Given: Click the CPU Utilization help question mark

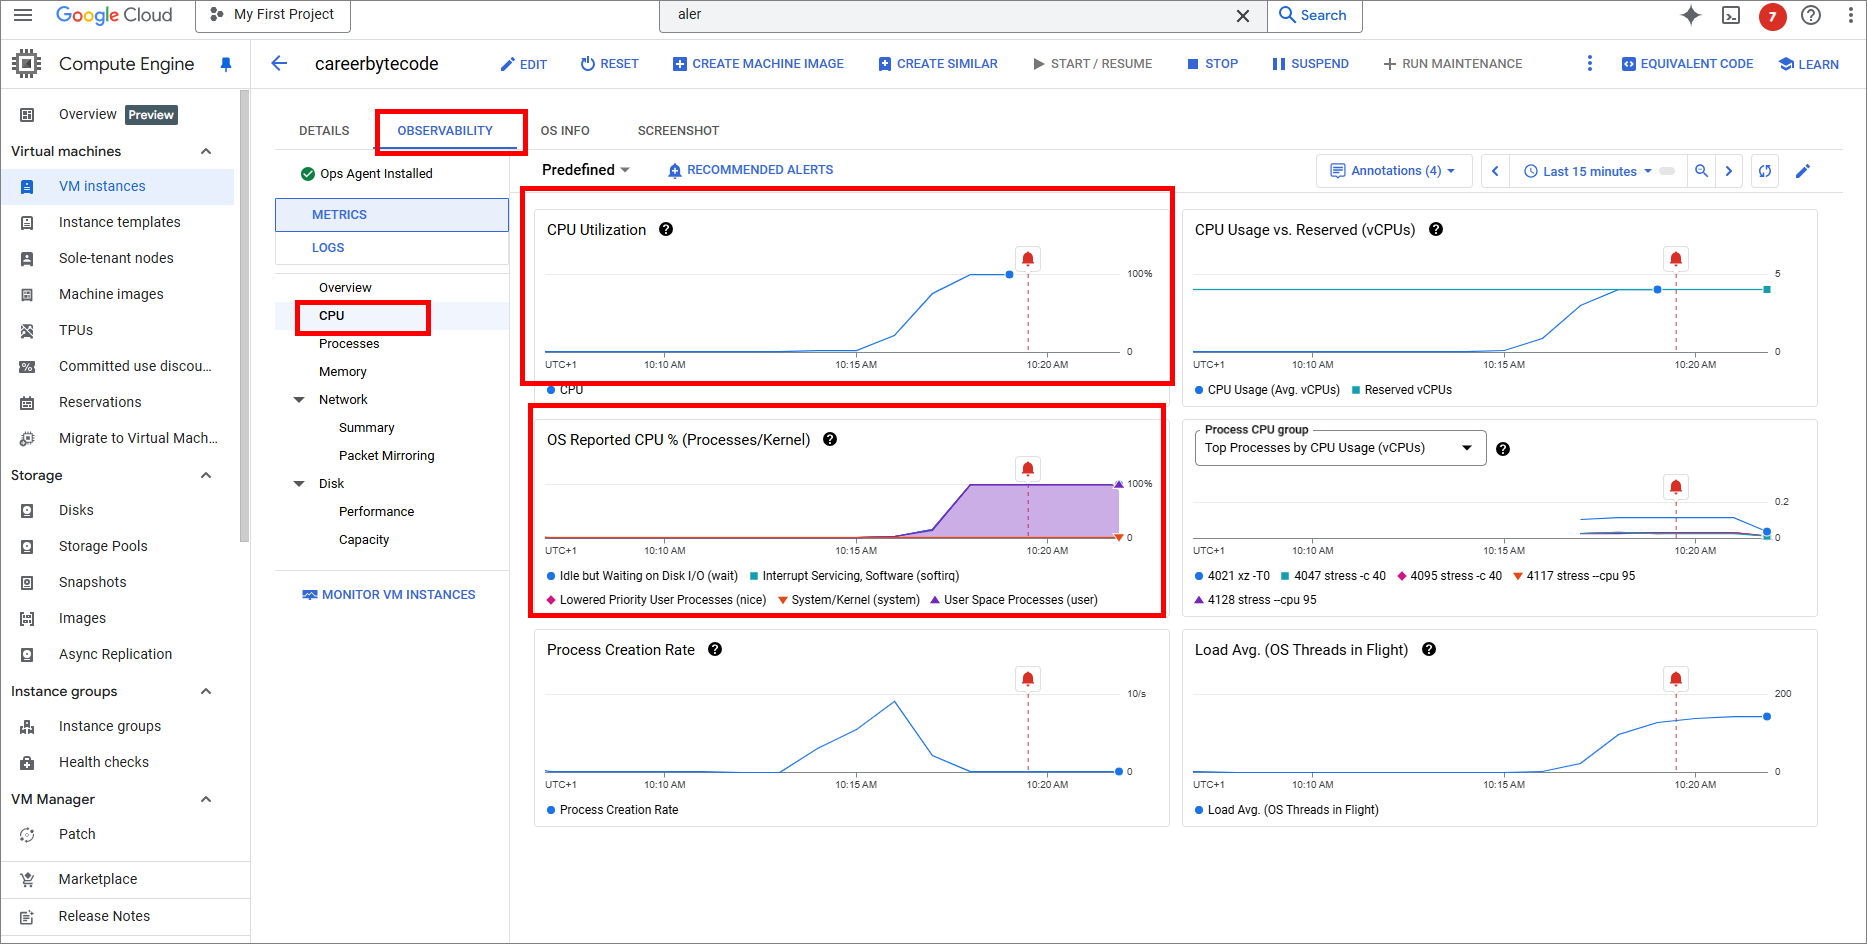Looking at the screenshot, I should (666, 229).
